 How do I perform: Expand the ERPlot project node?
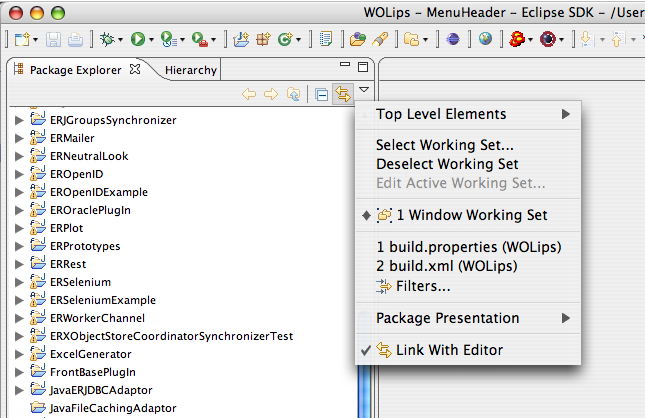pyautogui.click(x=19, y=229)
